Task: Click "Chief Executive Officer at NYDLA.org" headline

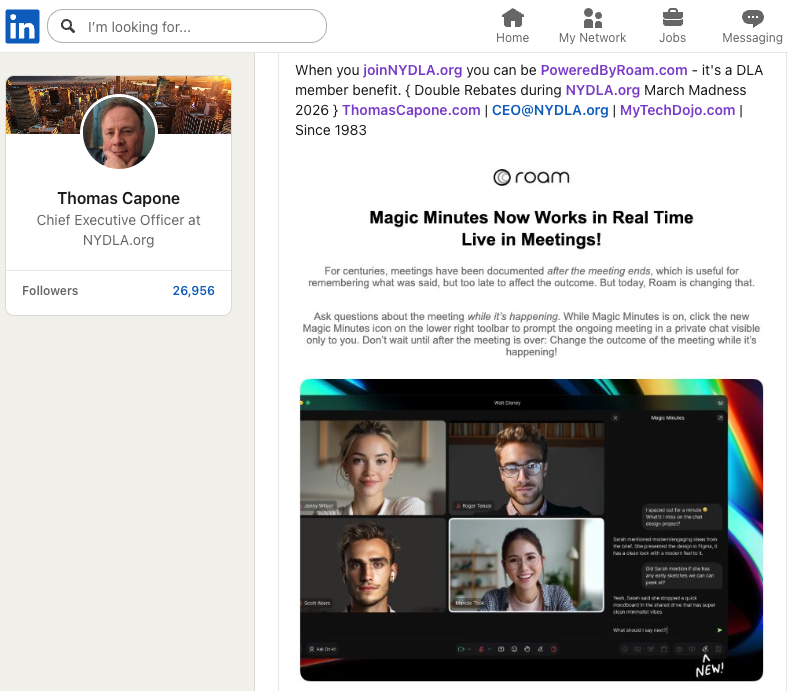Action: point(119,230)
